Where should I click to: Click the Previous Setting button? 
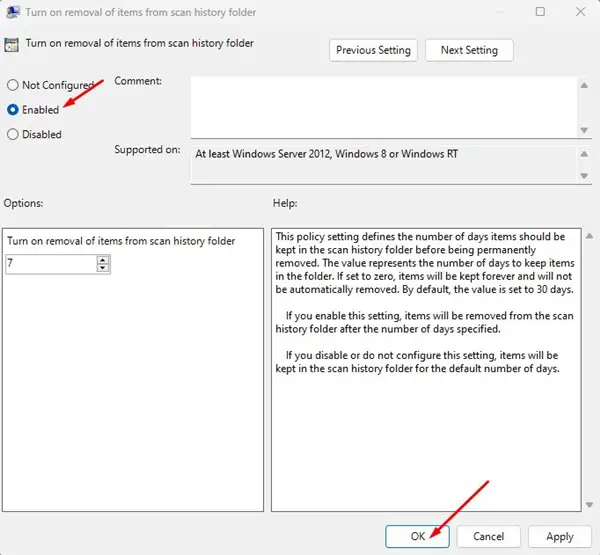click(x=373, y=50)
